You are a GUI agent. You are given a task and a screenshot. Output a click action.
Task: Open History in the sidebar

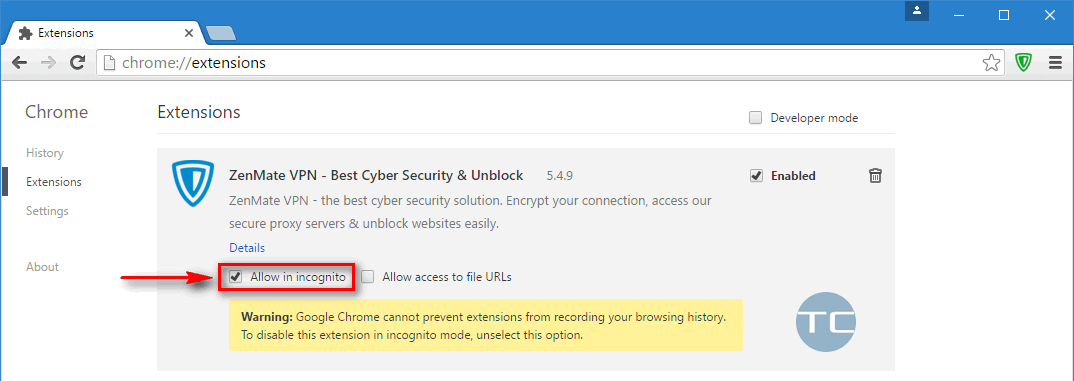tap(45, 153)
